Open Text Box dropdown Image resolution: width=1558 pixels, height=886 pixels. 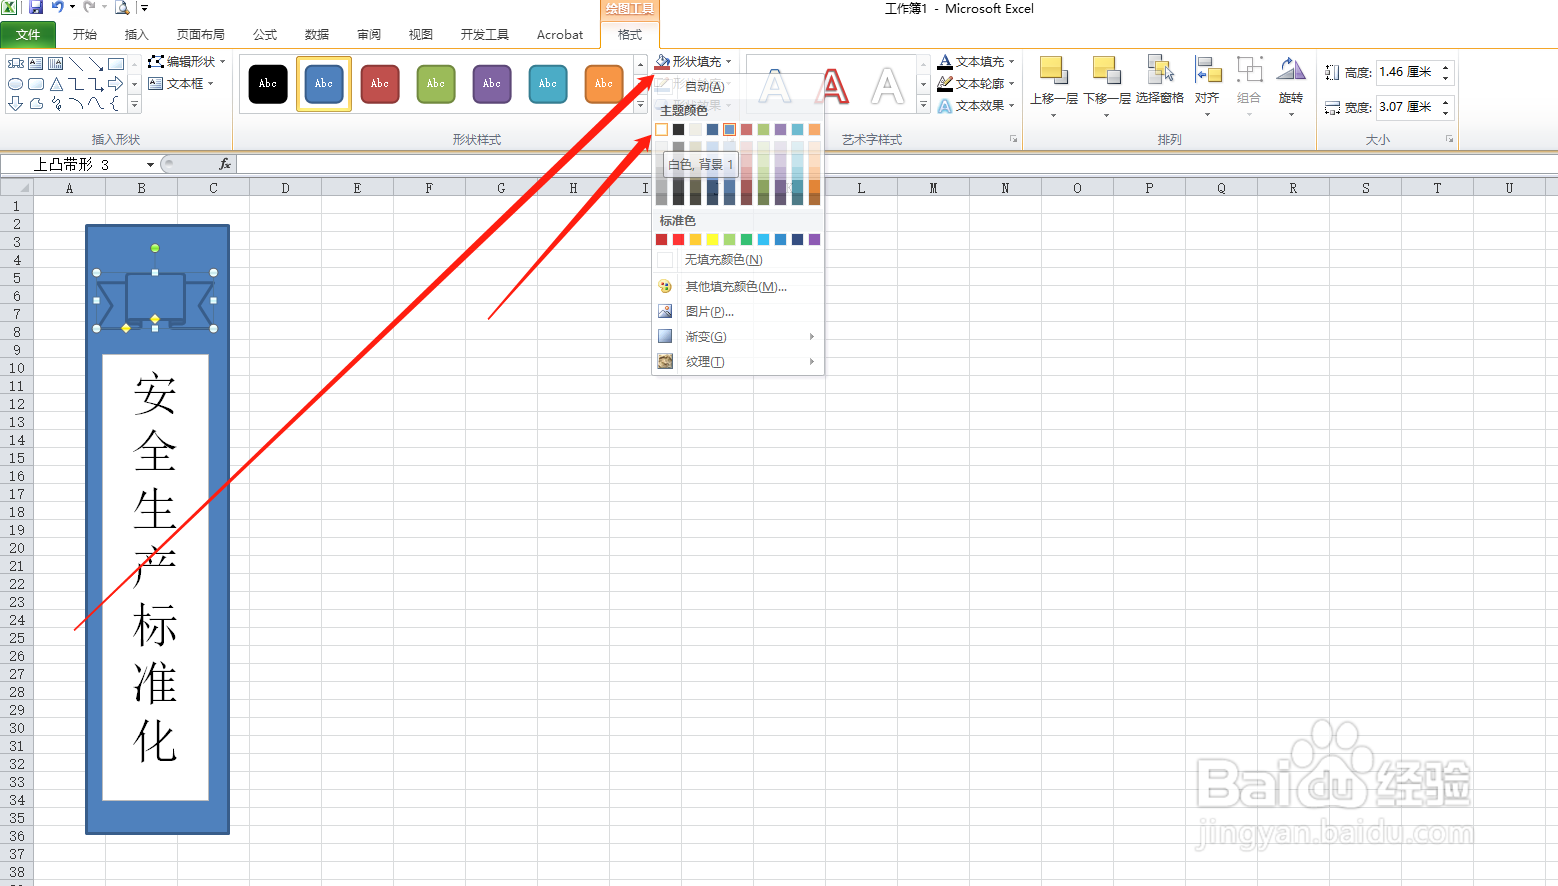(181, 84)
